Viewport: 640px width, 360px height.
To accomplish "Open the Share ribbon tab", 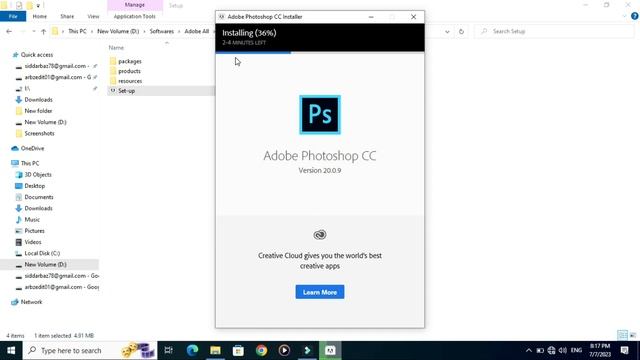I will point(67,16).
